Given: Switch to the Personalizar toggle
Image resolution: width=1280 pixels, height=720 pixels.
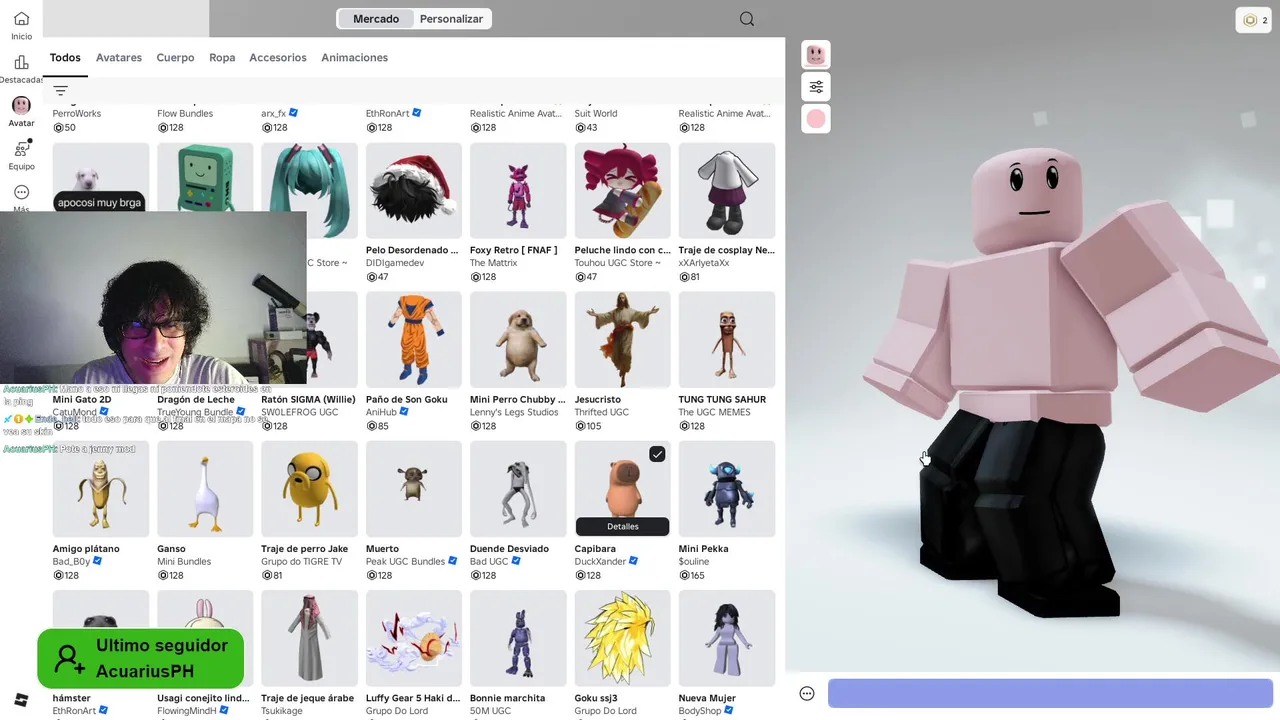Looking at the screenshot, I should [x=451, y=19].
